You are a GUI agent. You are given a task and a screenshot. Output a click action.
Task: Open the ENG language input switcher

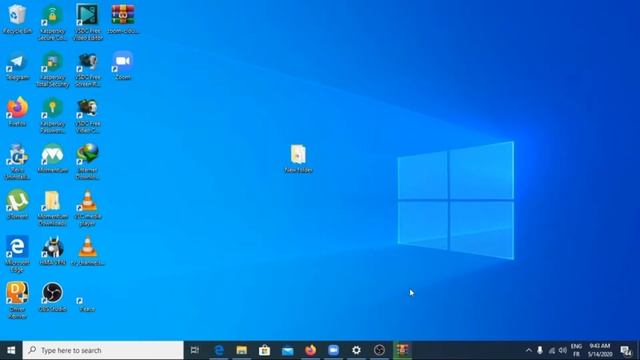point(576,350)
